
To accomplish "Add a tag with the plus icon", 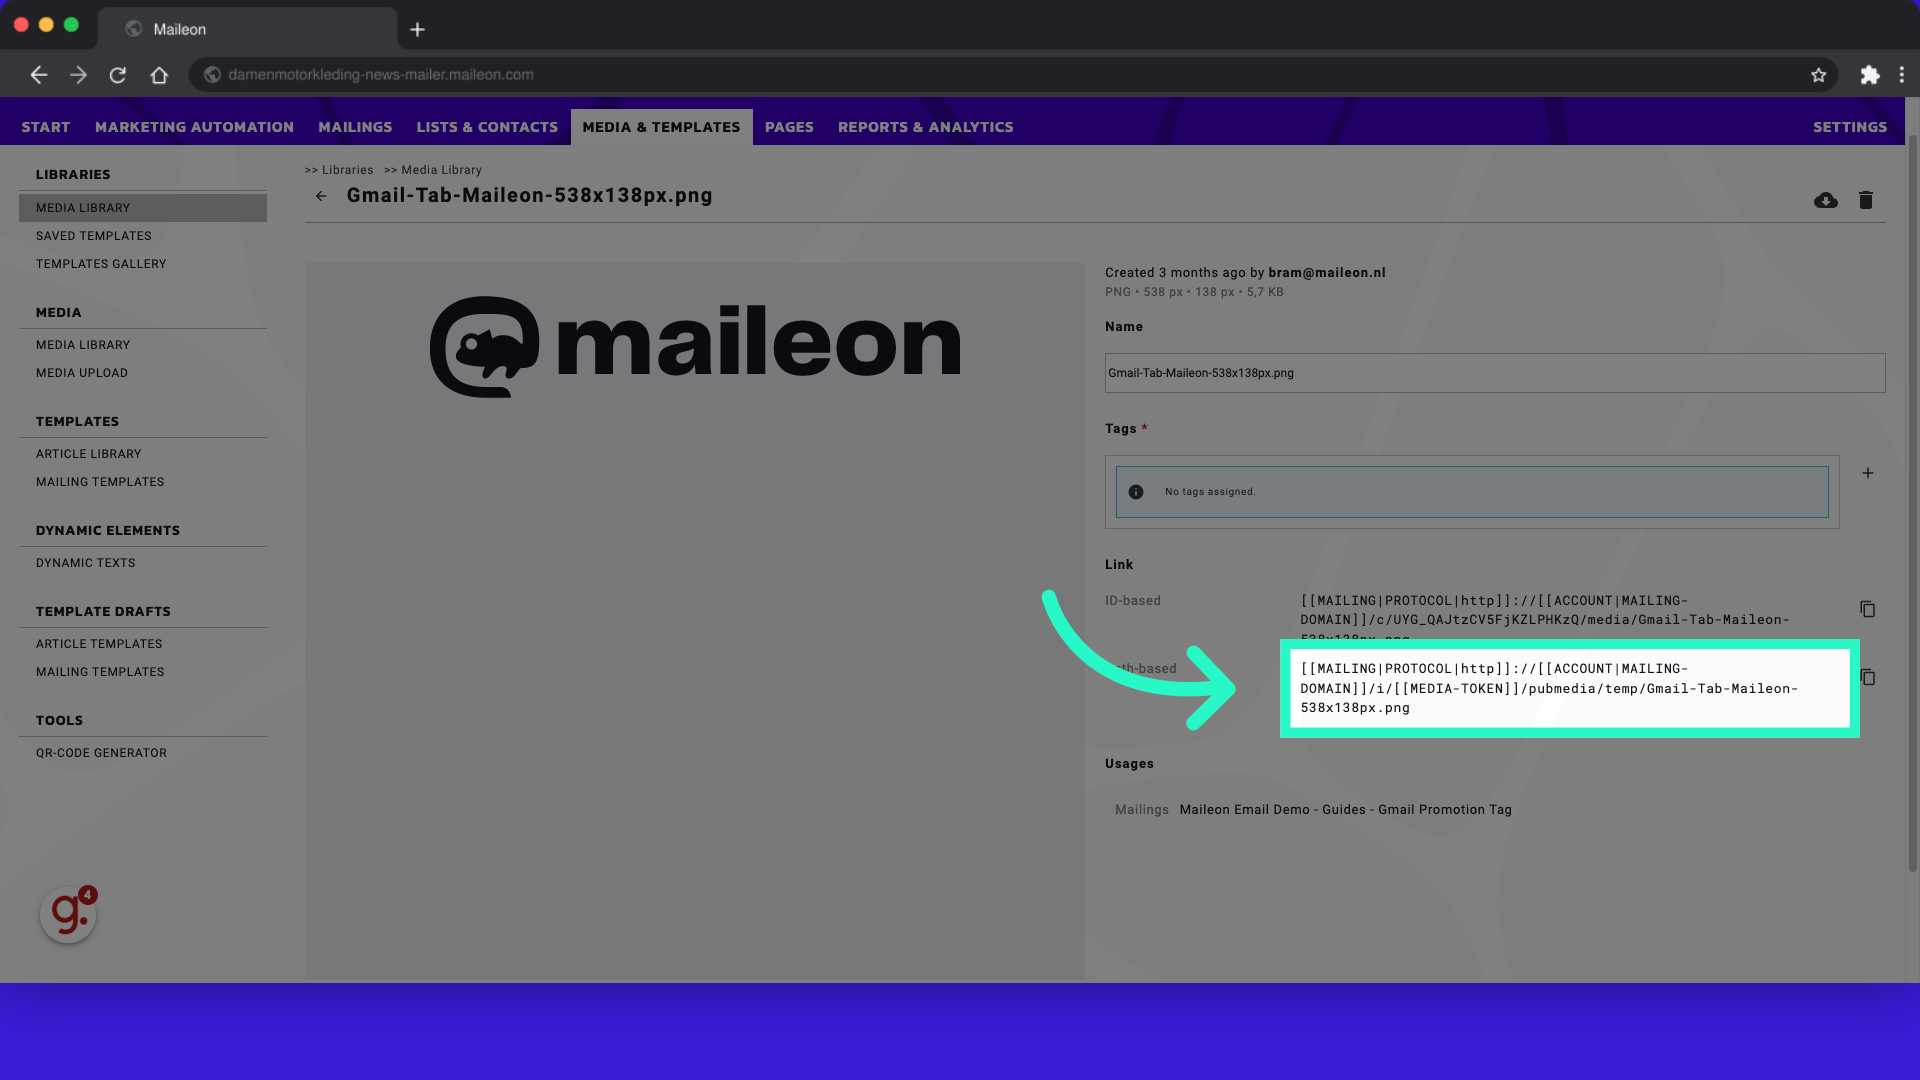I will [1867, 473].
